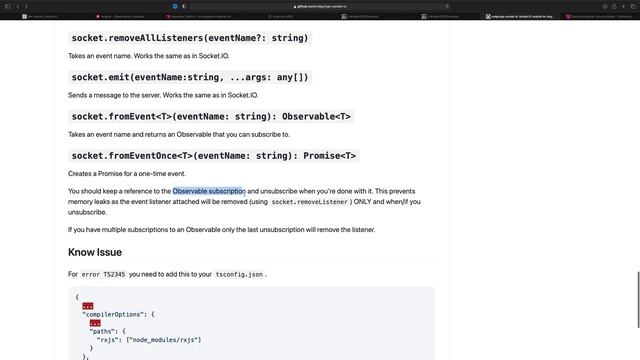Click 'Sends a message to the server' sentence

click(163, 95)
